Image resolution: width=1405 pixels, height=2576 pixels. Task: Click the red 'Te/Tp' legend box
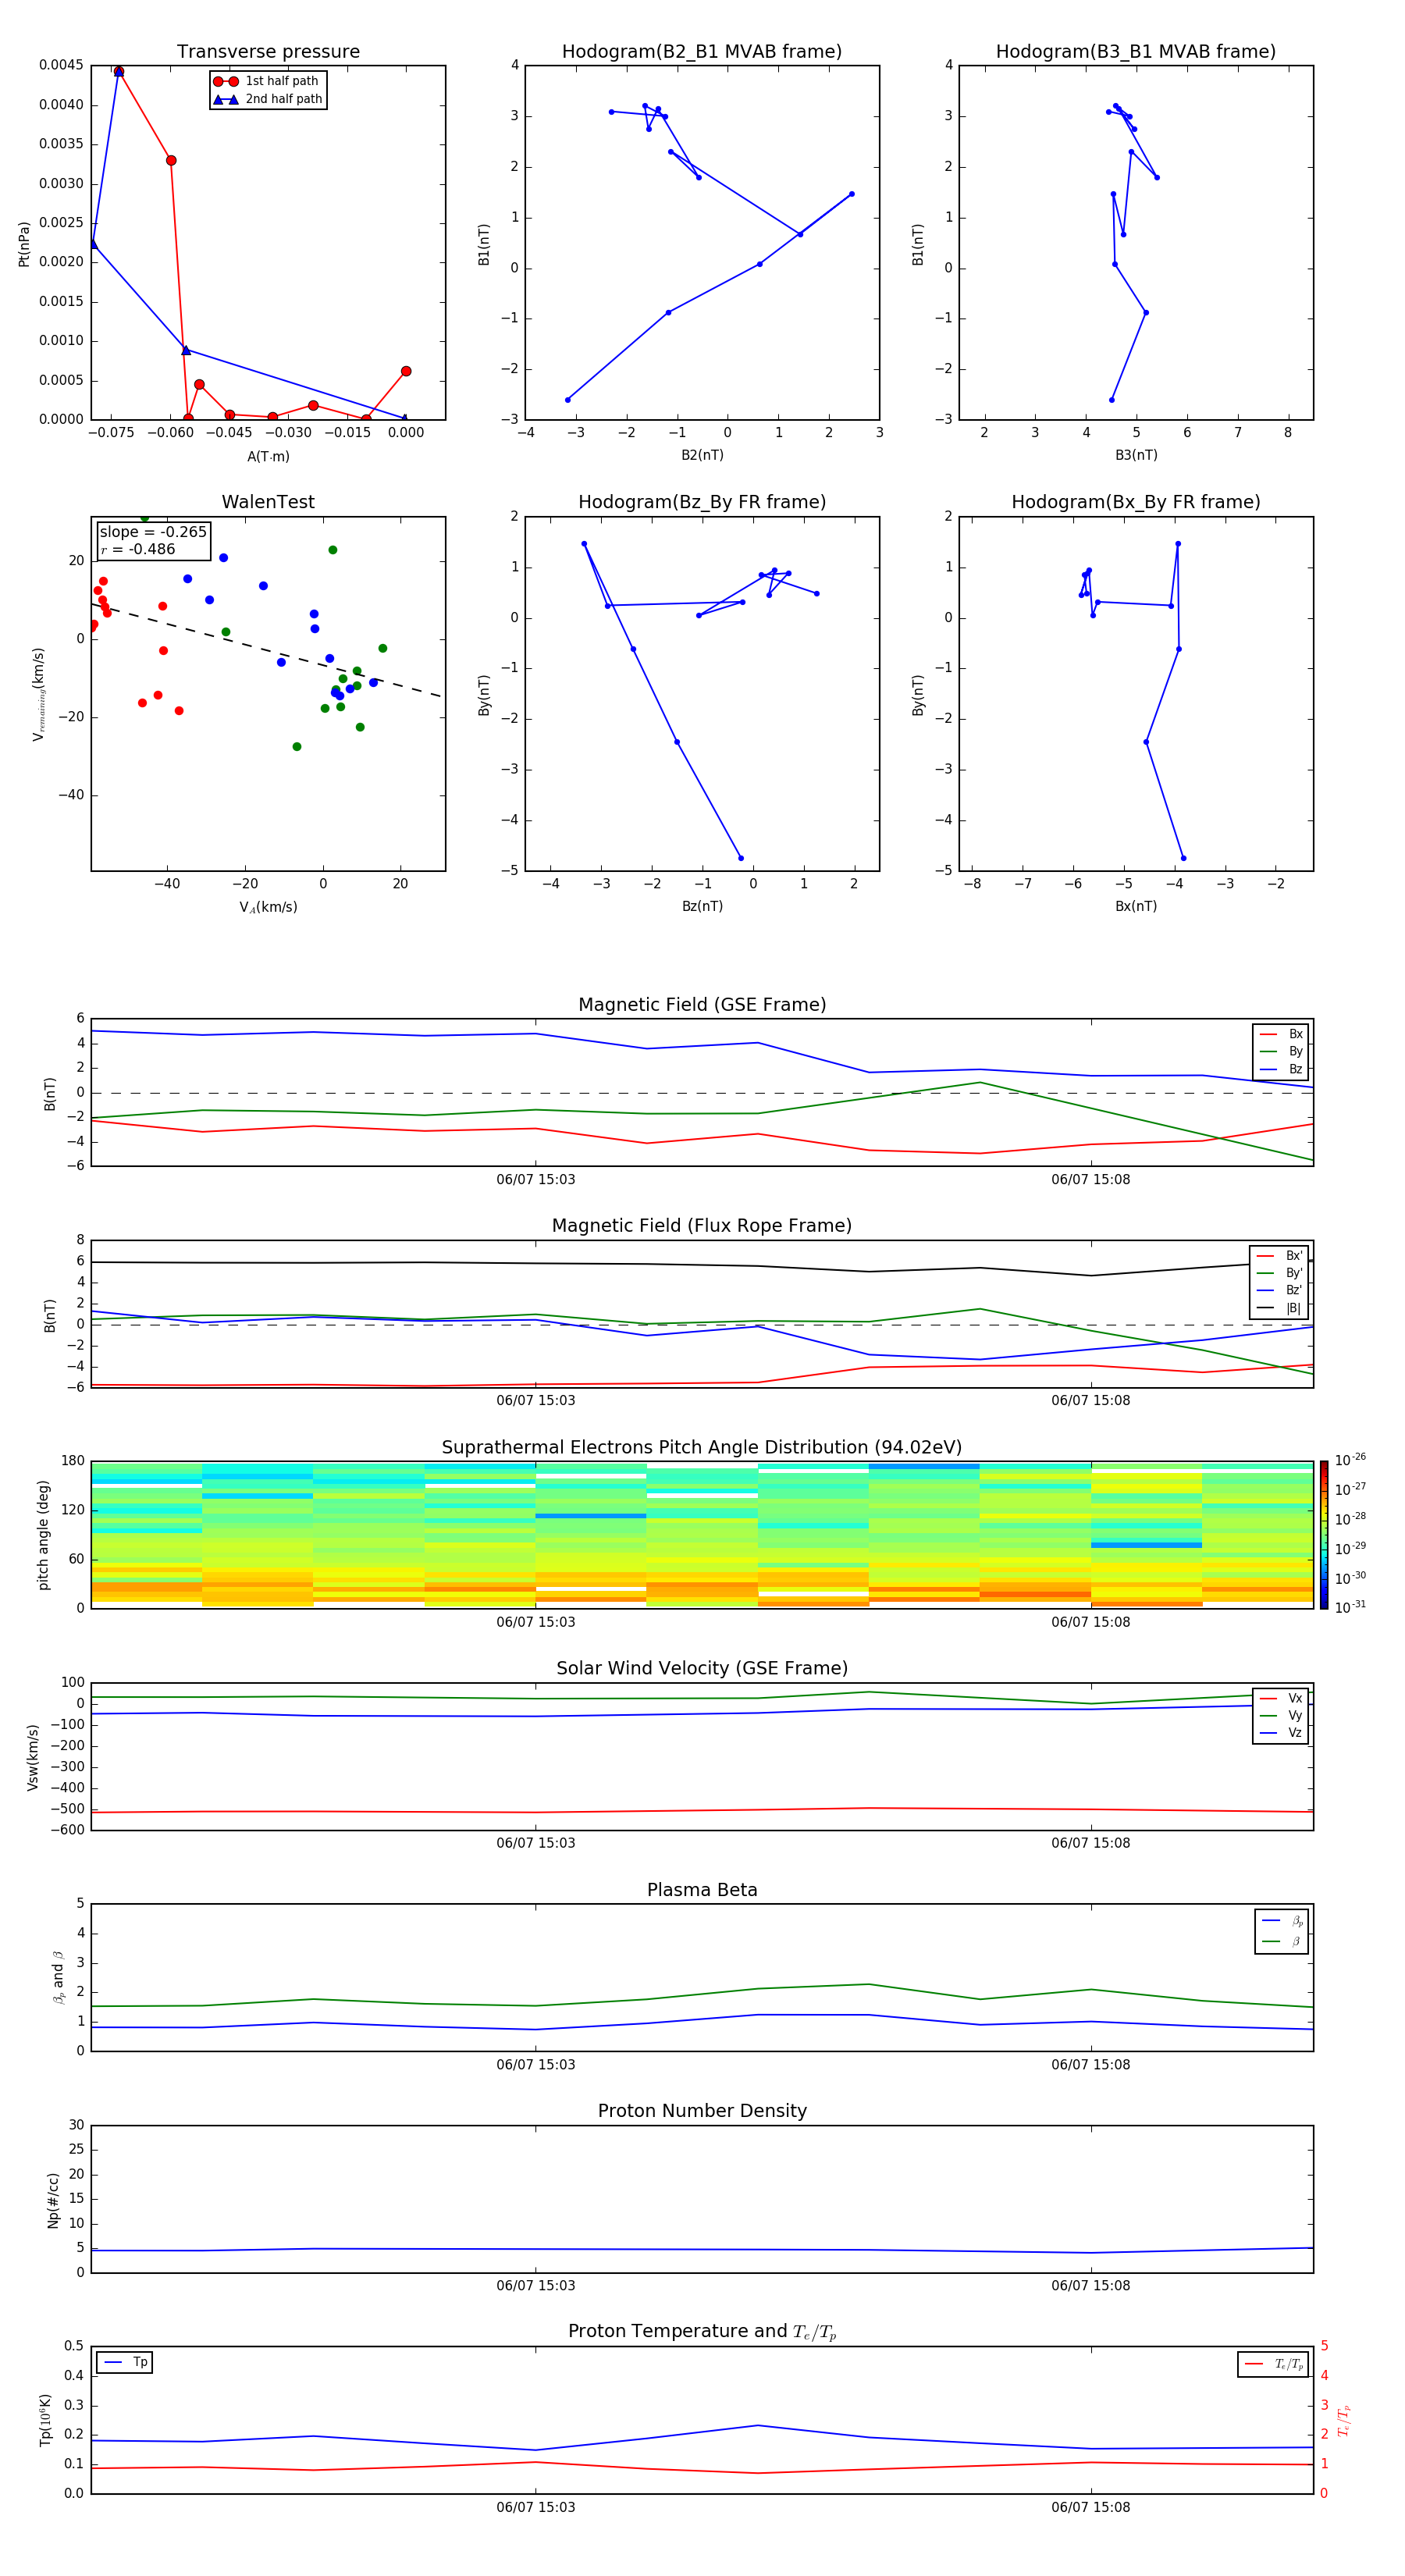coord(1272,2364)
